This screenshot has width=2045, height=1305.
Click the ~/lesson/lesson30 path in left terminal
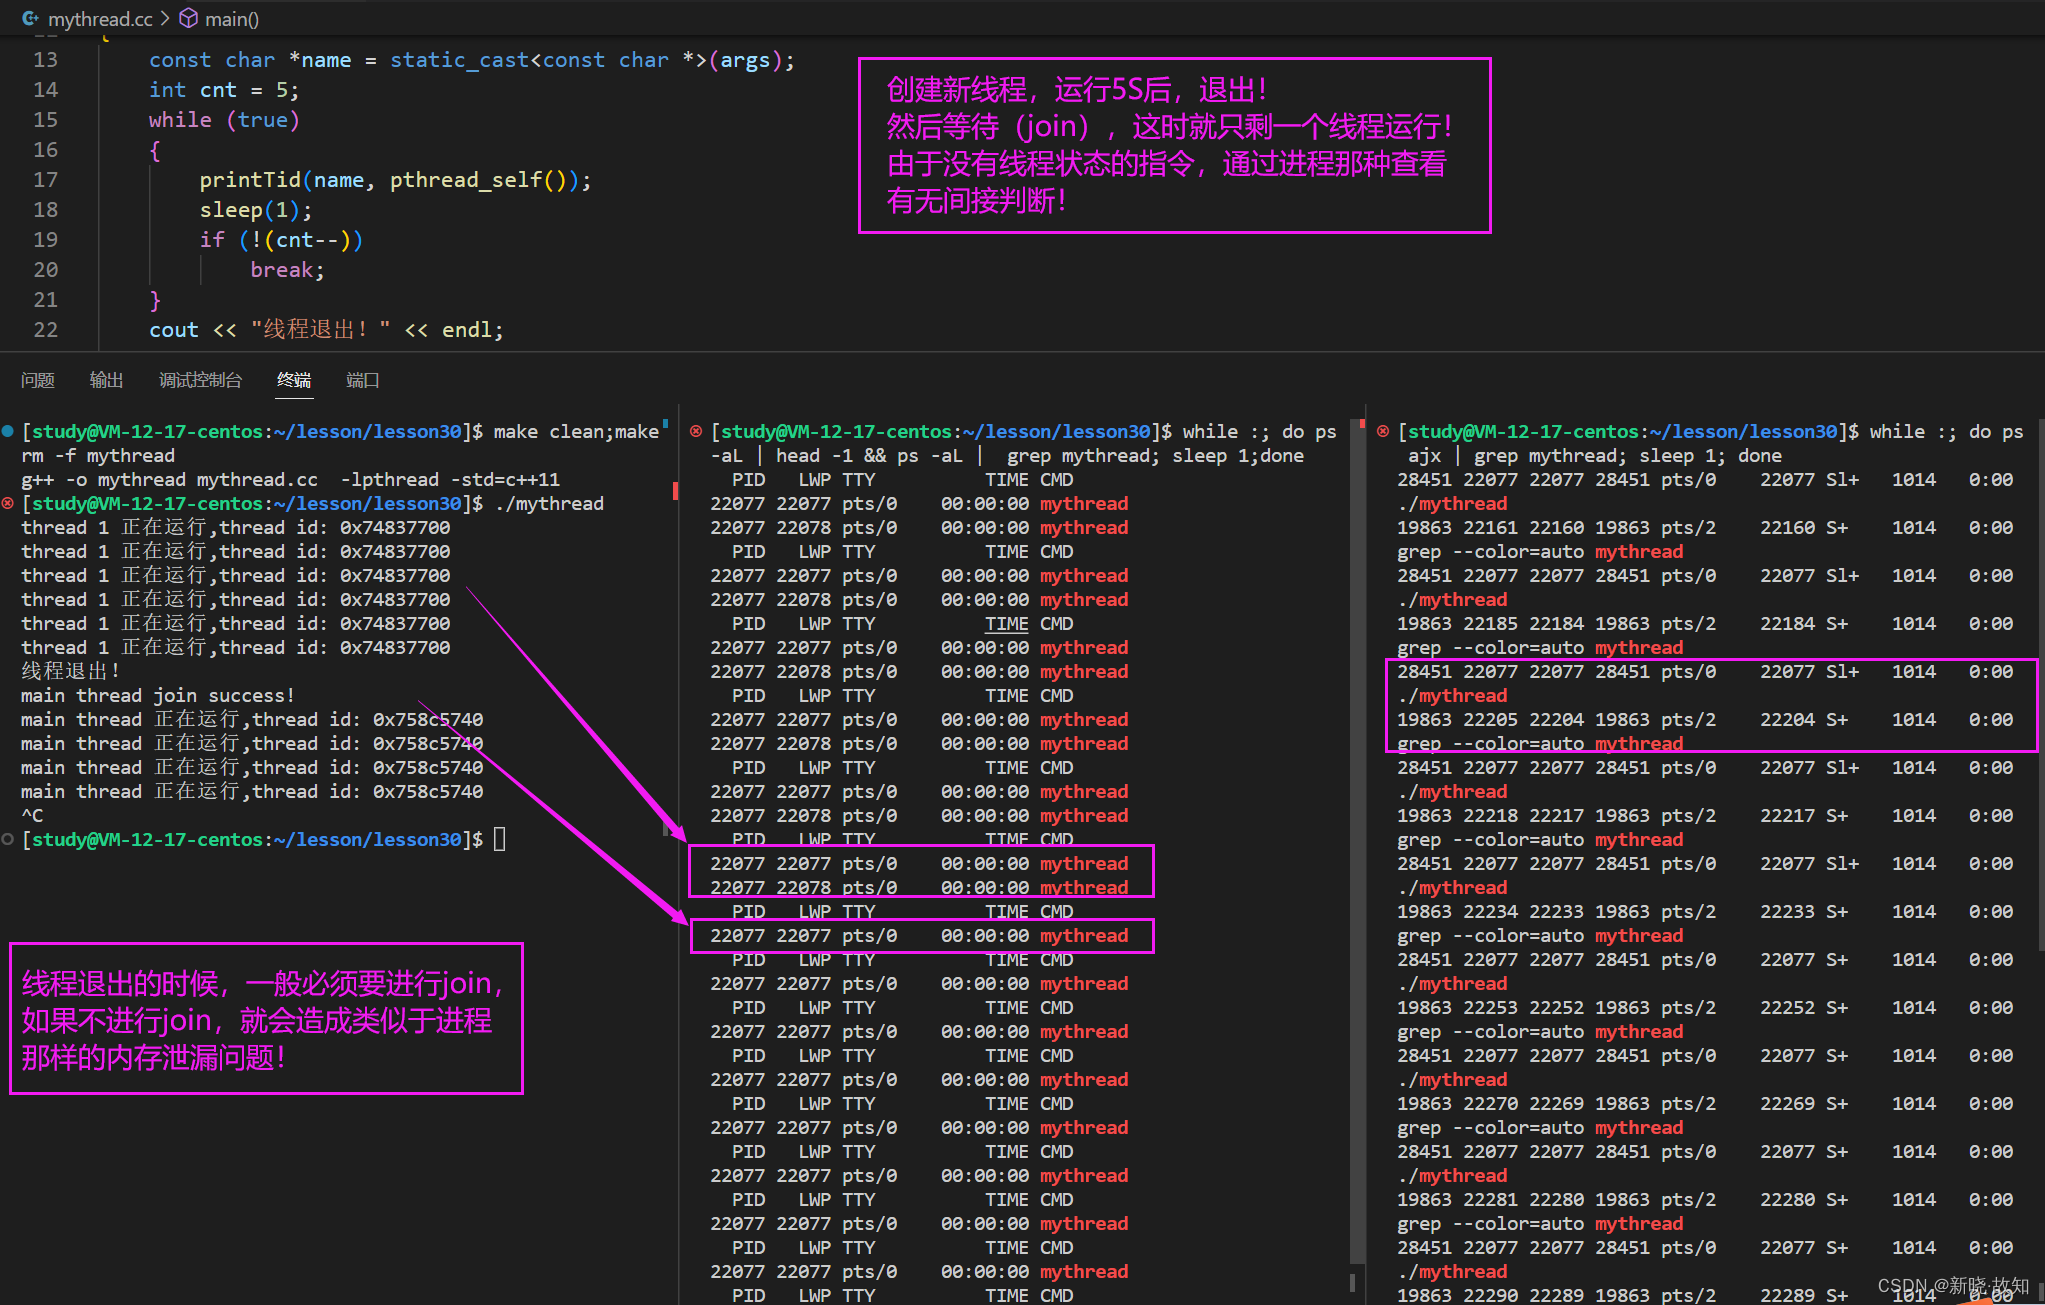pos(367,431)
